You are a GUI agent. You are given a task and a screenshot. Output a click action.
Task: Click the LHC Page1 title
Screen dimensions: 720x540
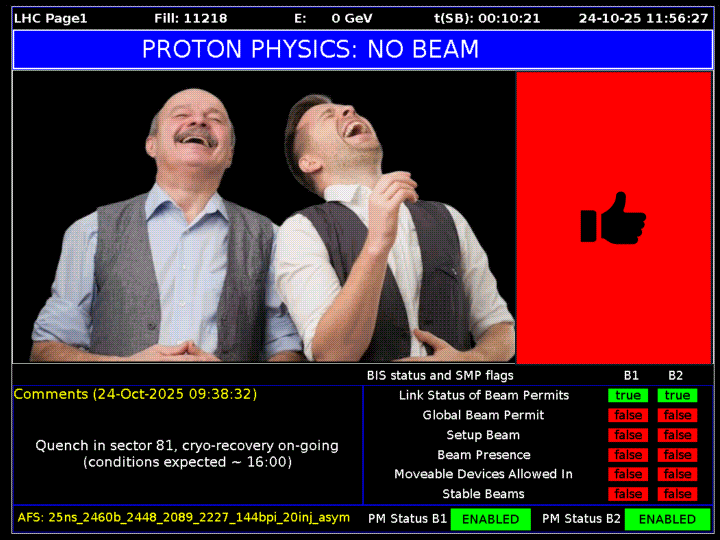click(x=51, y=18)
